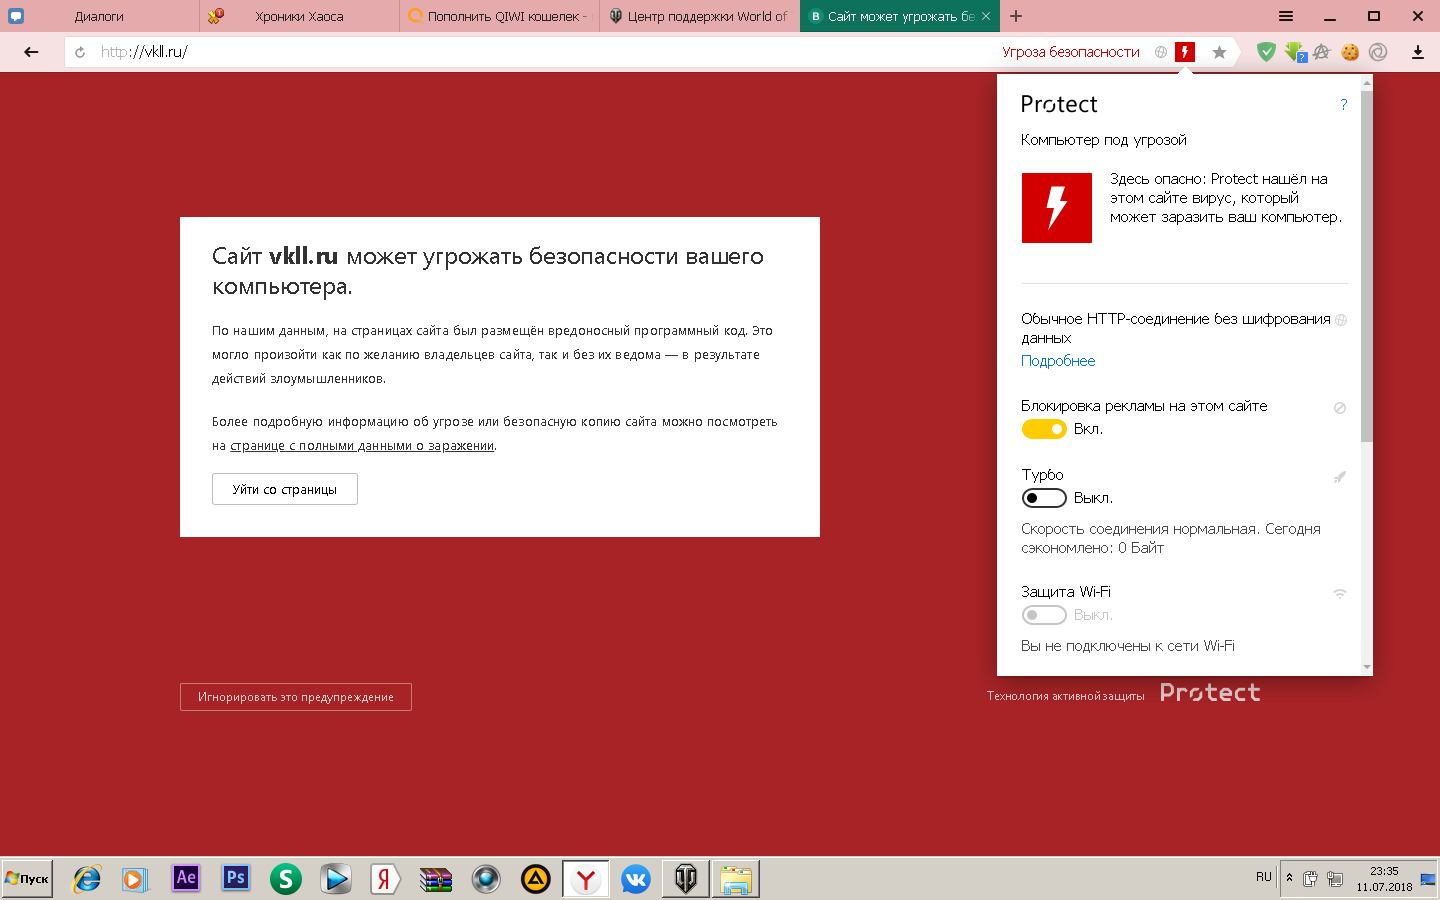Go back with the back arrow

pyautogui.click(x=31, y=52)
